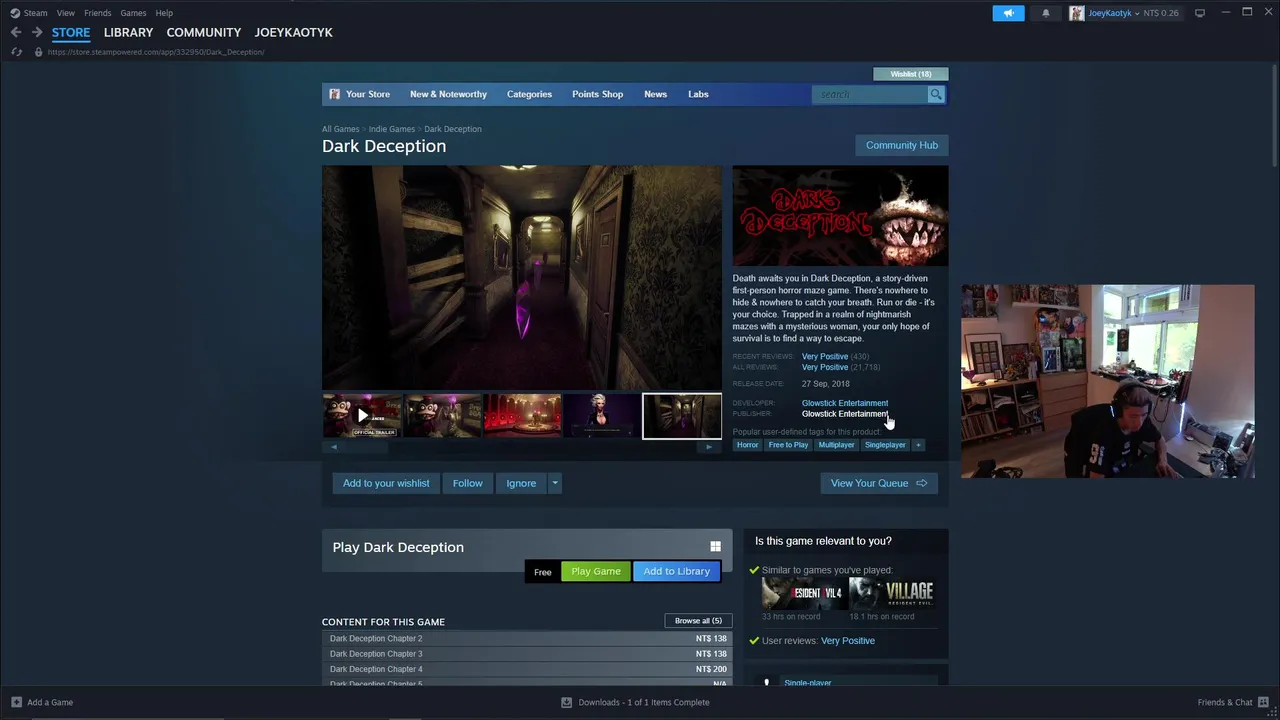Viewport: 1280px width, 720px height.
Task: Select the Horror tag
Action: 748,445
